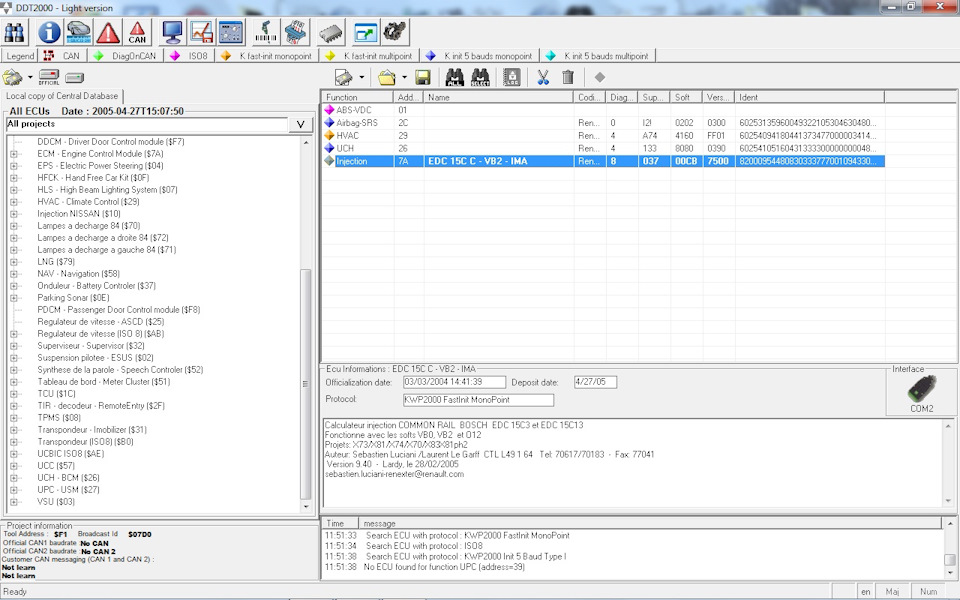Click the database folder icon at left

point(12,78)
